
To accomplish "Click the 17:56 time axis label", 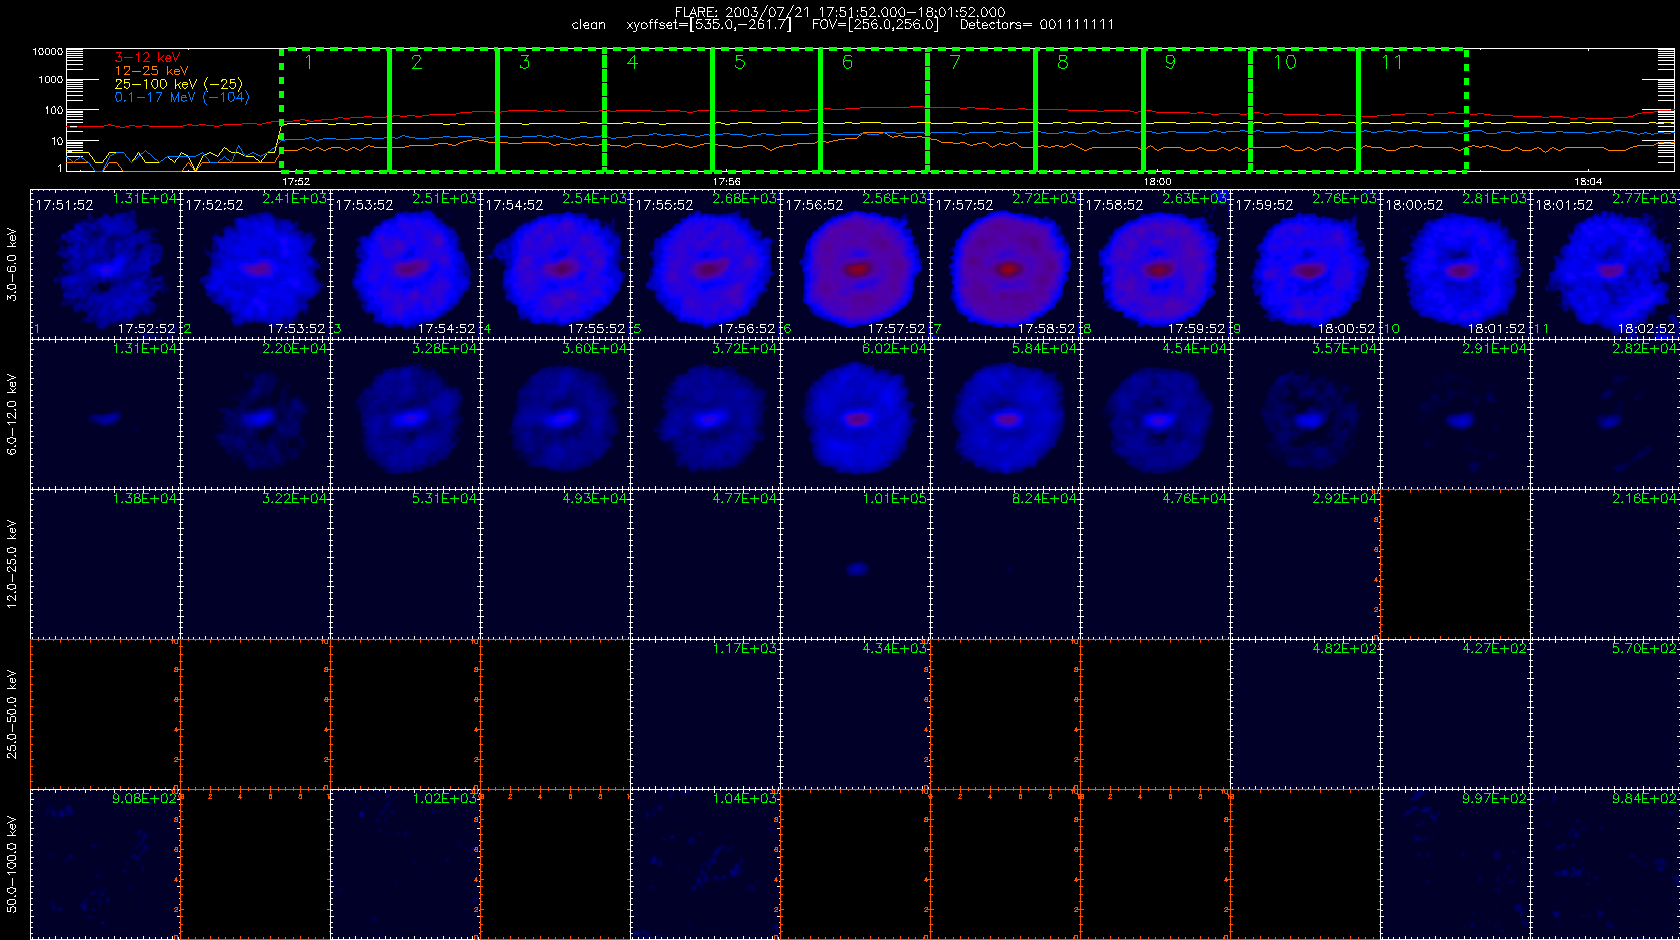I will click(726, 182).
